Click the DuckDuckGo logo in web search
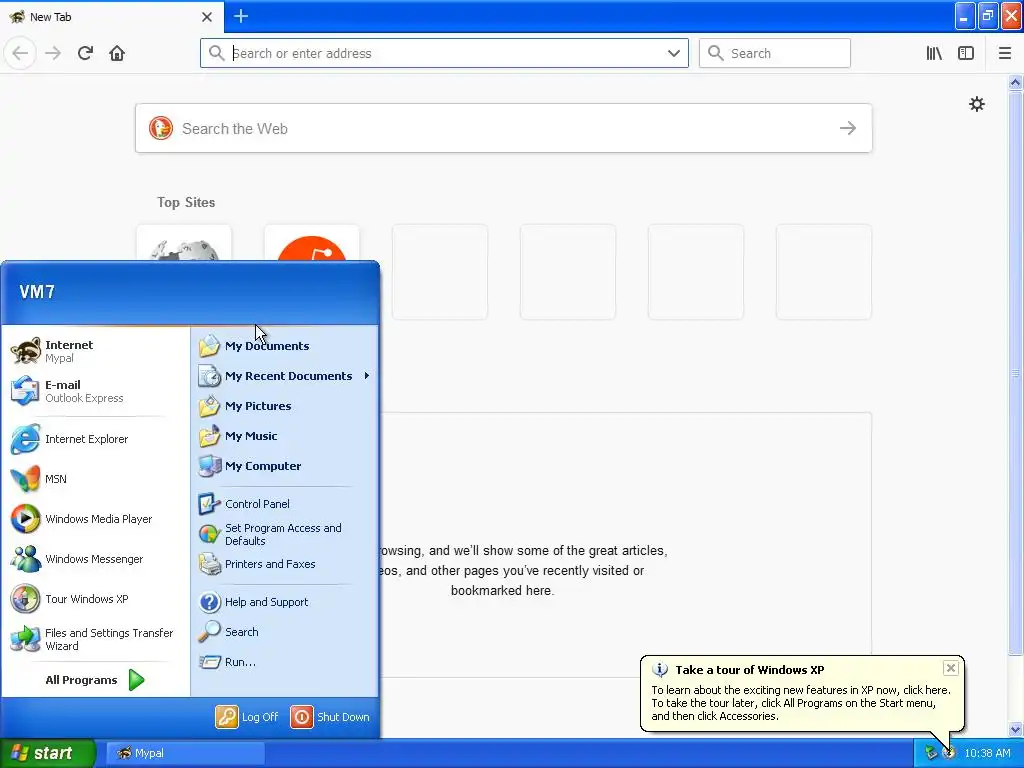This screenshot has width=1024, height=768. [161, 128]
